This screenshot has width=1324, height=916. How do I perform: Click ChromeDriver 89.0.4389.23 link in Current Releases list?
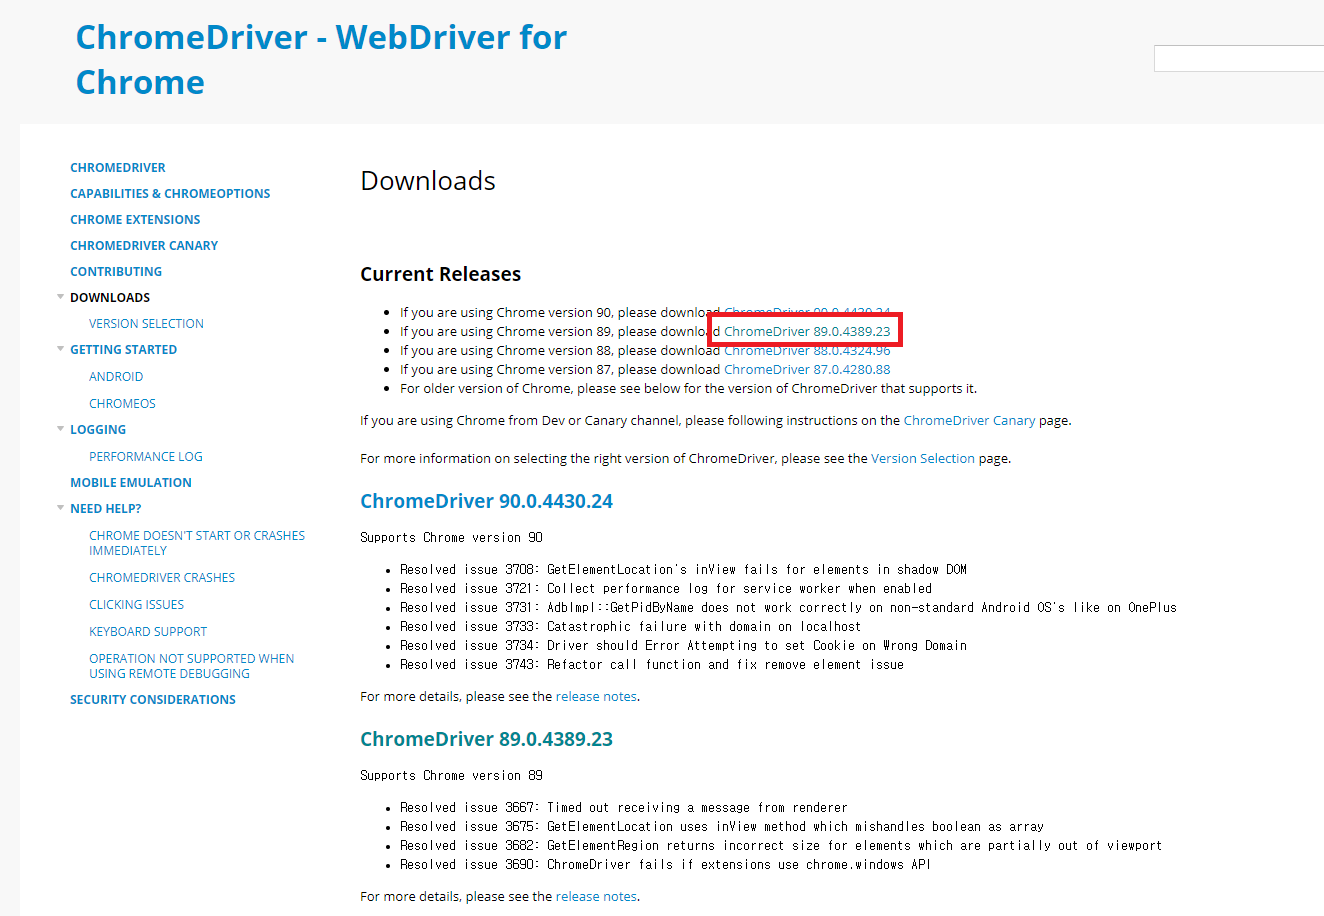[x=807, y=332]
